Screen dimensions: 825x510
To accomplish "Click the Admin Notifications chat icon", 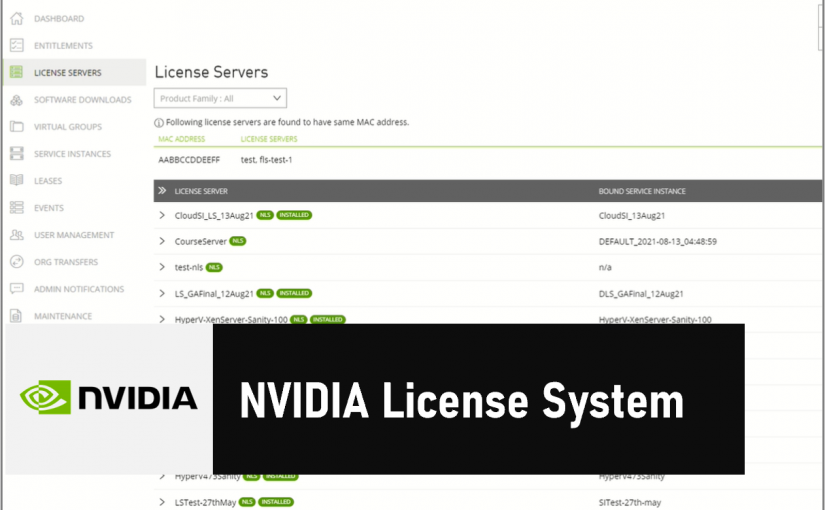I will [17, 288].
